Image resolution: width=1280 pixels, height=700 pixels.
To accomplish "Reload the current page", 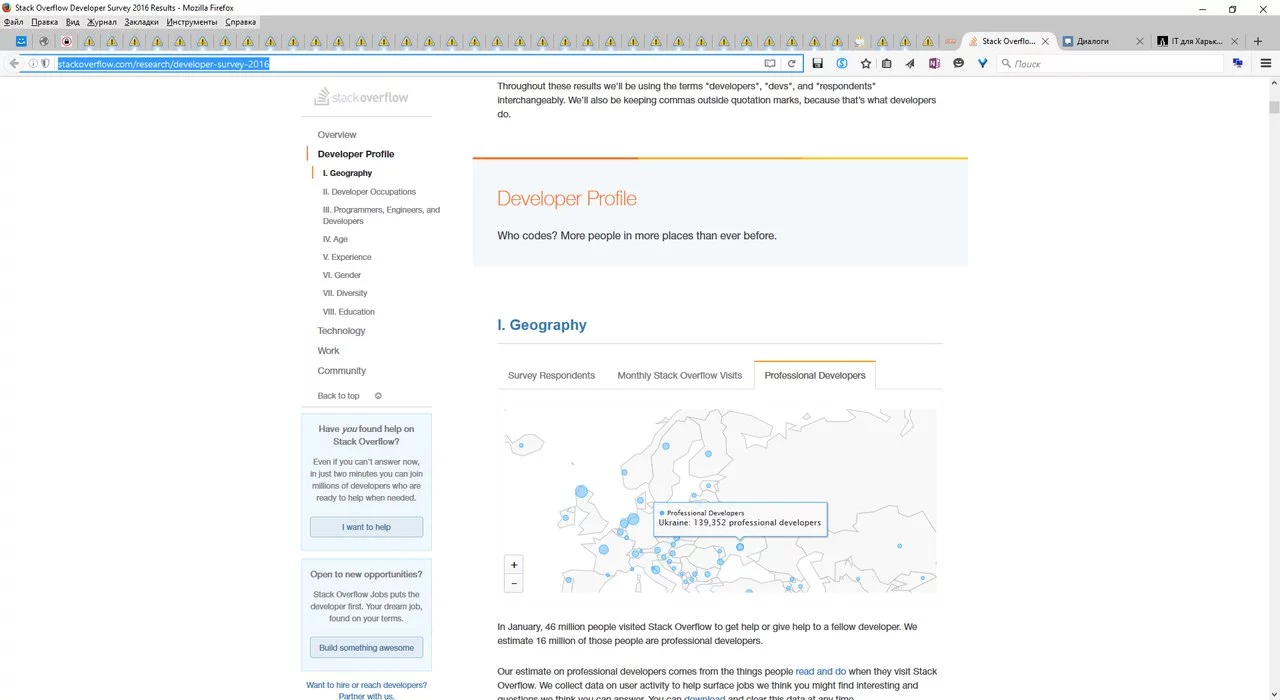I will point(791,63).
